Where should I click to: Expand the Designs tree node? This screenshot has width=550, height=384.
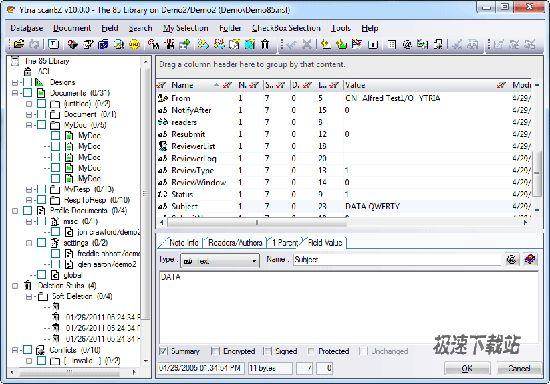click(15, 83)
